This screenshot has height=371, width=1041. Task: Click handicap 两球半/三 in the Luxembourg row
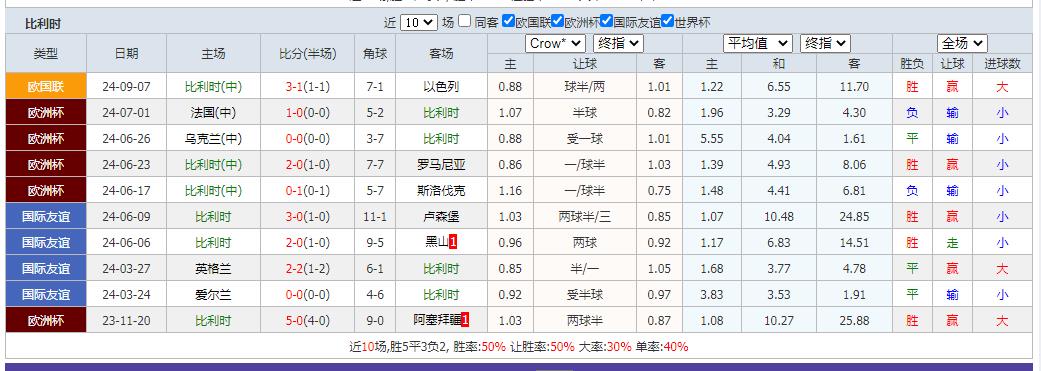pyautogui.click(x=585, y=216)
